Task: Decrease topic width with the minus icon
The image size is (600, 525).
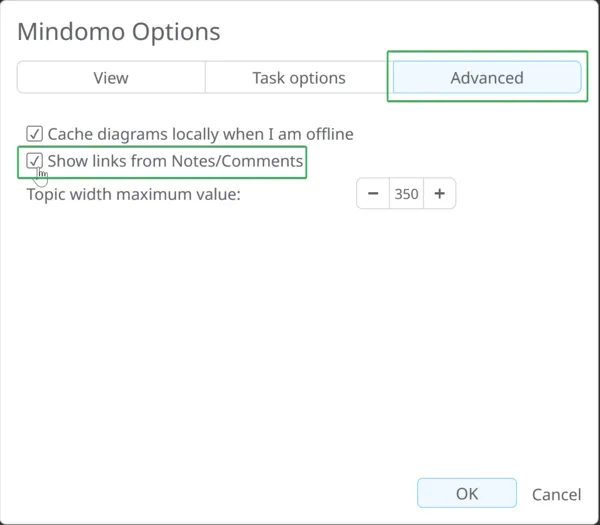Action: click(373, 194)
